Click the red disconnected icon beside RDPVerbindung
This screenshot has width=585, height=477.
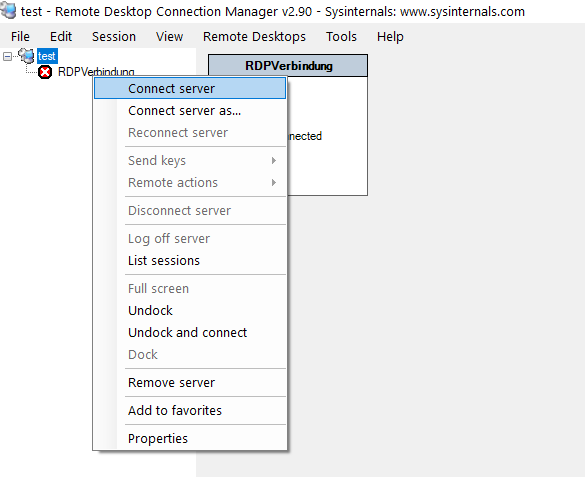coord(45,72)
